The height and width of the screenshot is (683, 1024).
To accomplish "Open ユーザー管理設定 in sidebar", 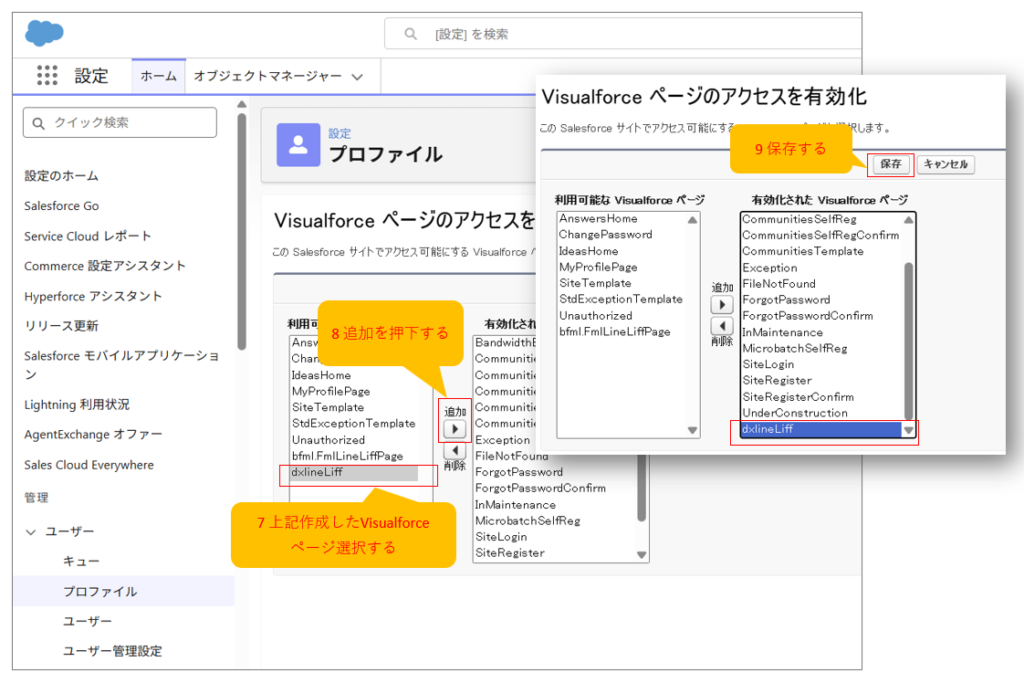I will pos(112,651).
